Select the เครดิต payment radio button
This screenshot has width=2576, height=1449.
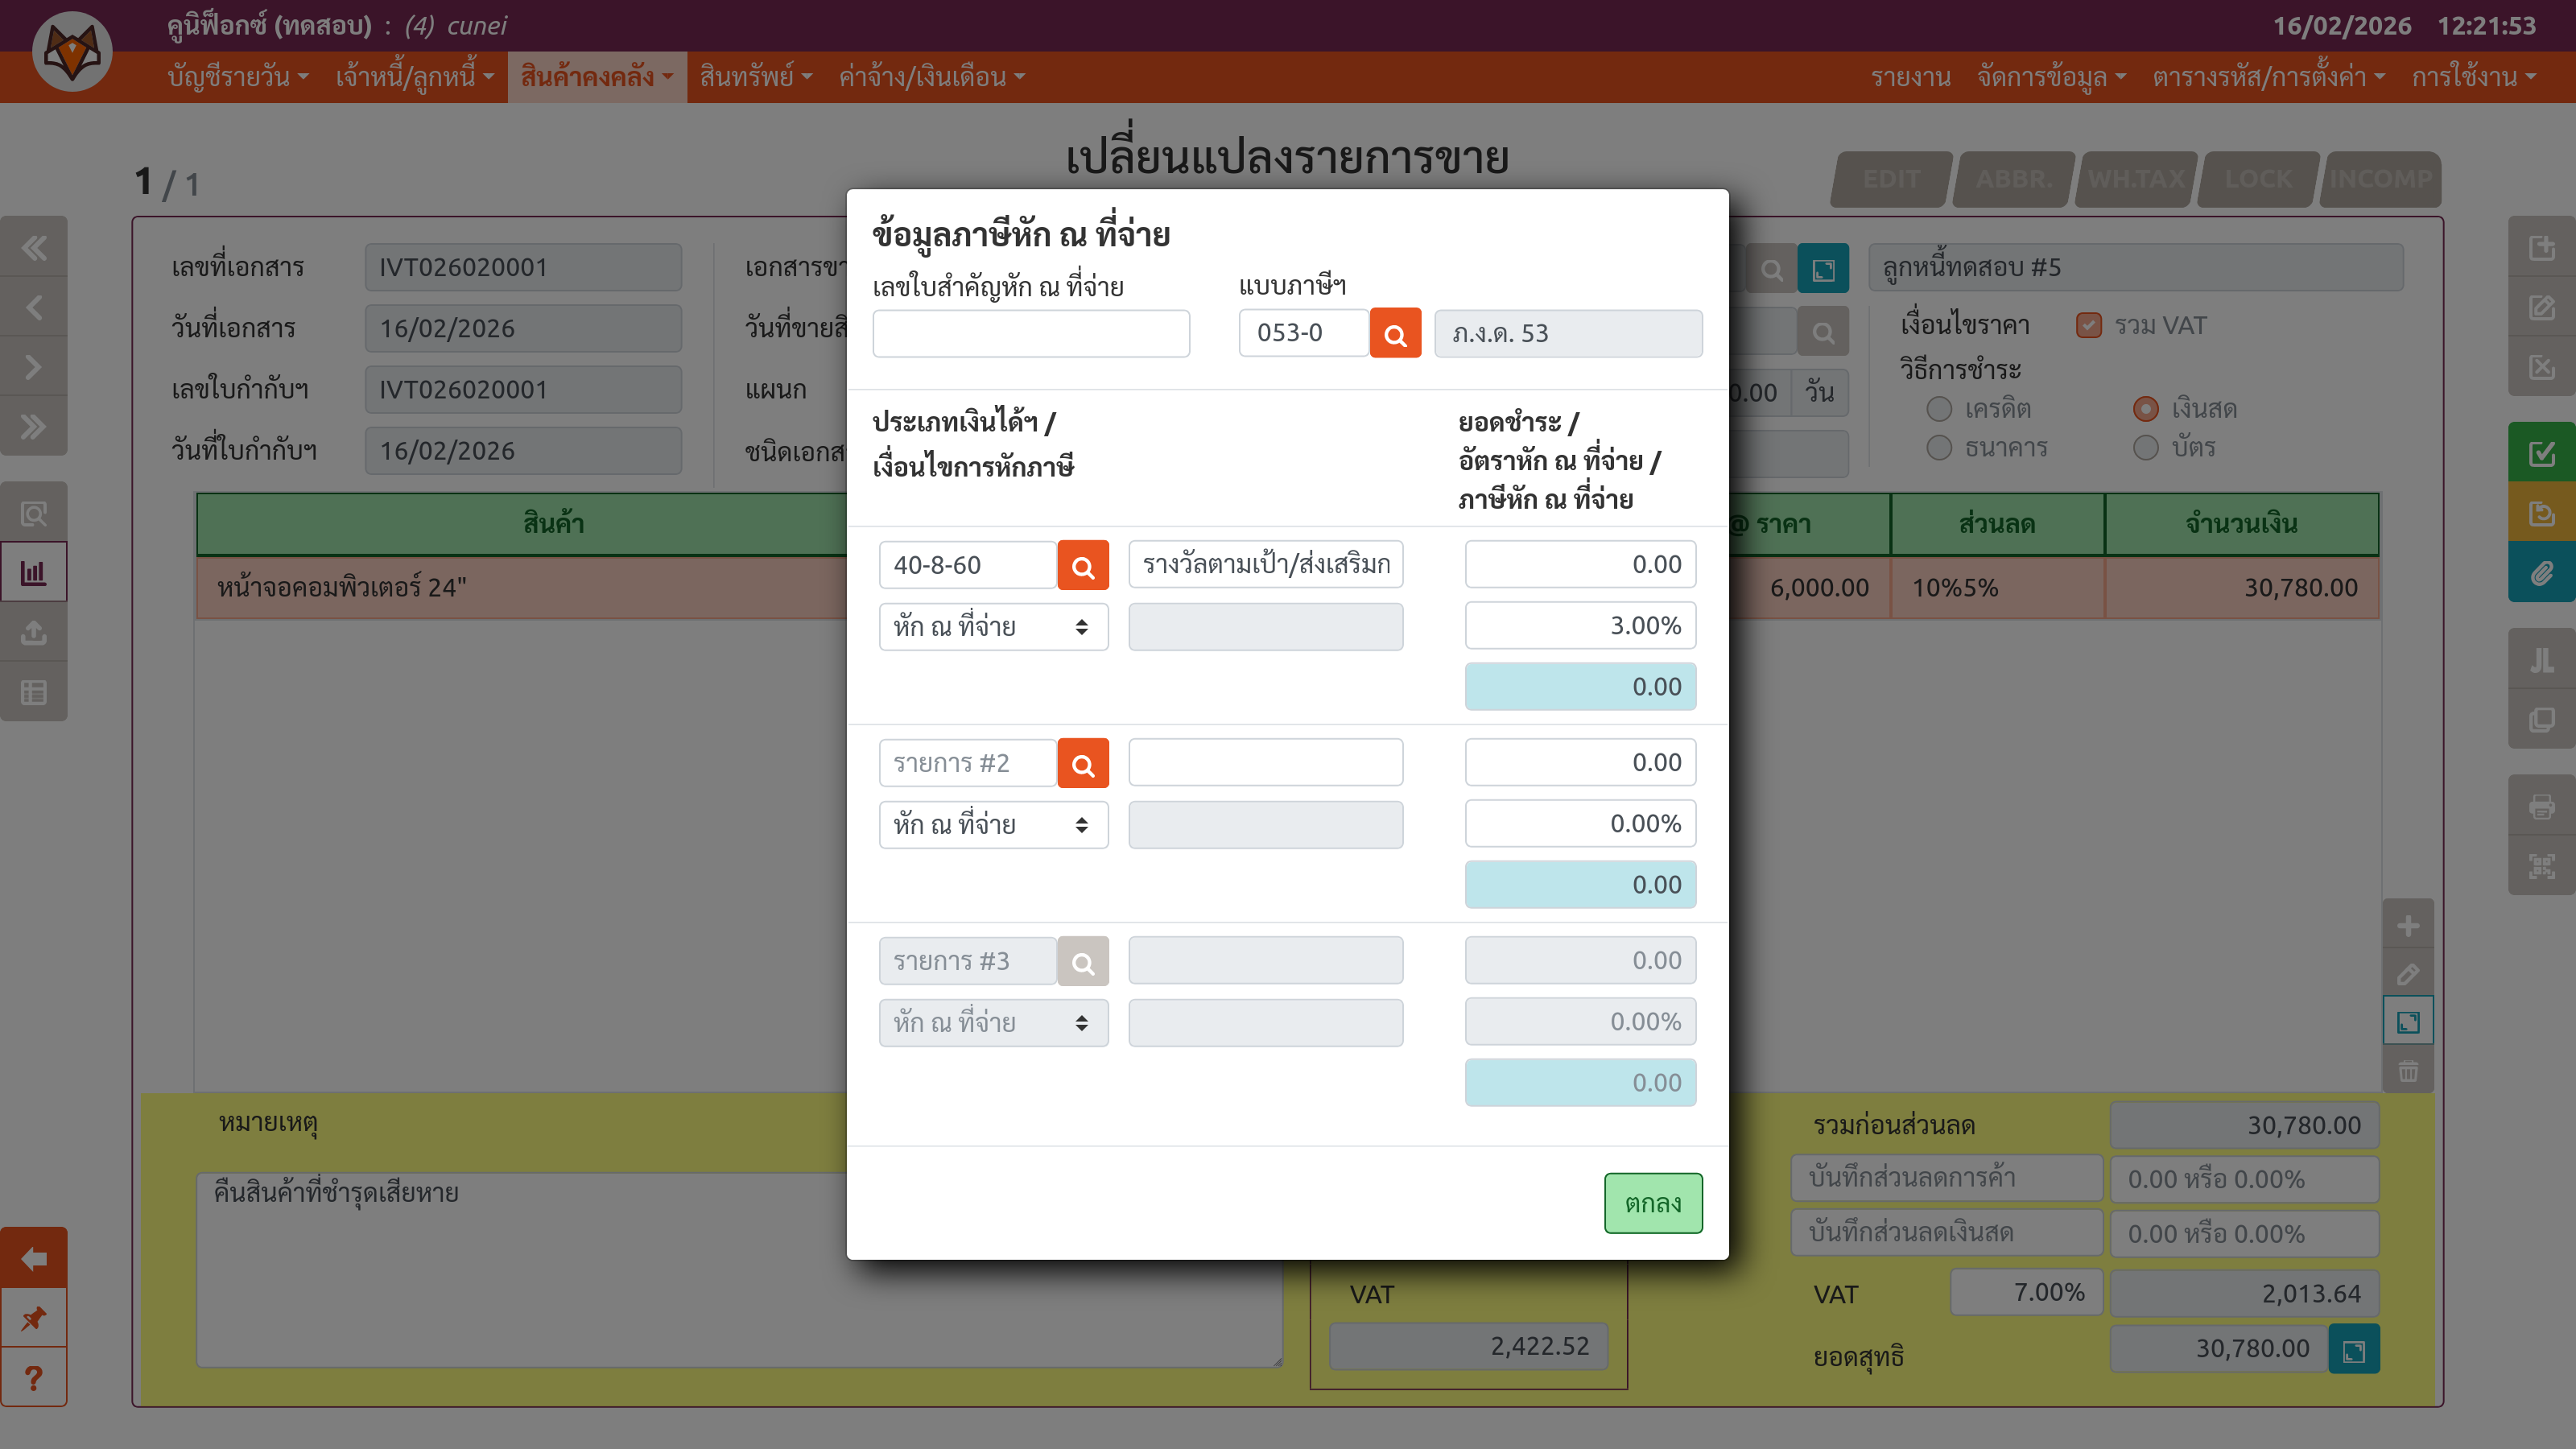click(1939, 409)
